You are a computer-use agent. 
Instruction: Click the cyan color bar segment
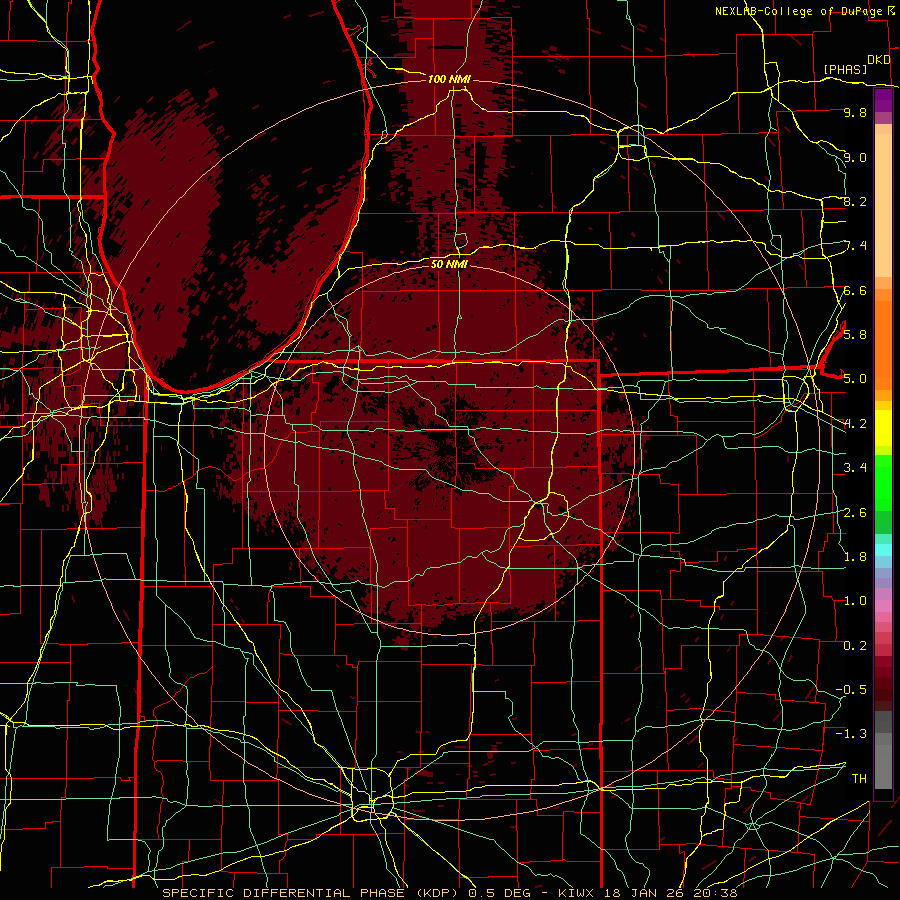[883, 550]
